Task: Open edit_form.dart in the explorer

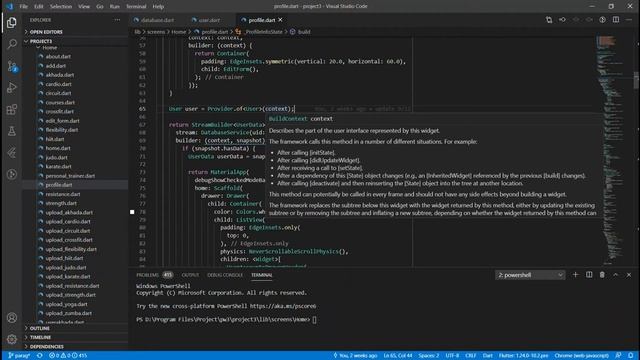Action: tap(62, 121)
